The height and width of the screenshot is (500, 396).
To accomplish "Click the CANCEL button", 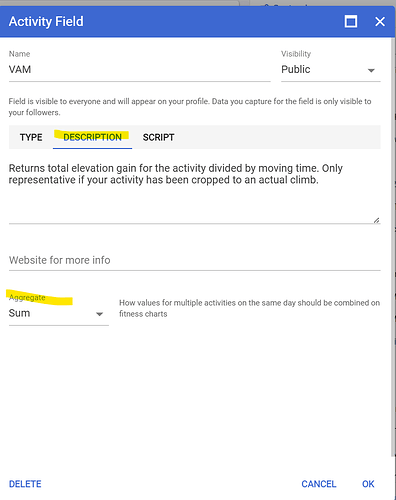I will (x=319, y=484).
